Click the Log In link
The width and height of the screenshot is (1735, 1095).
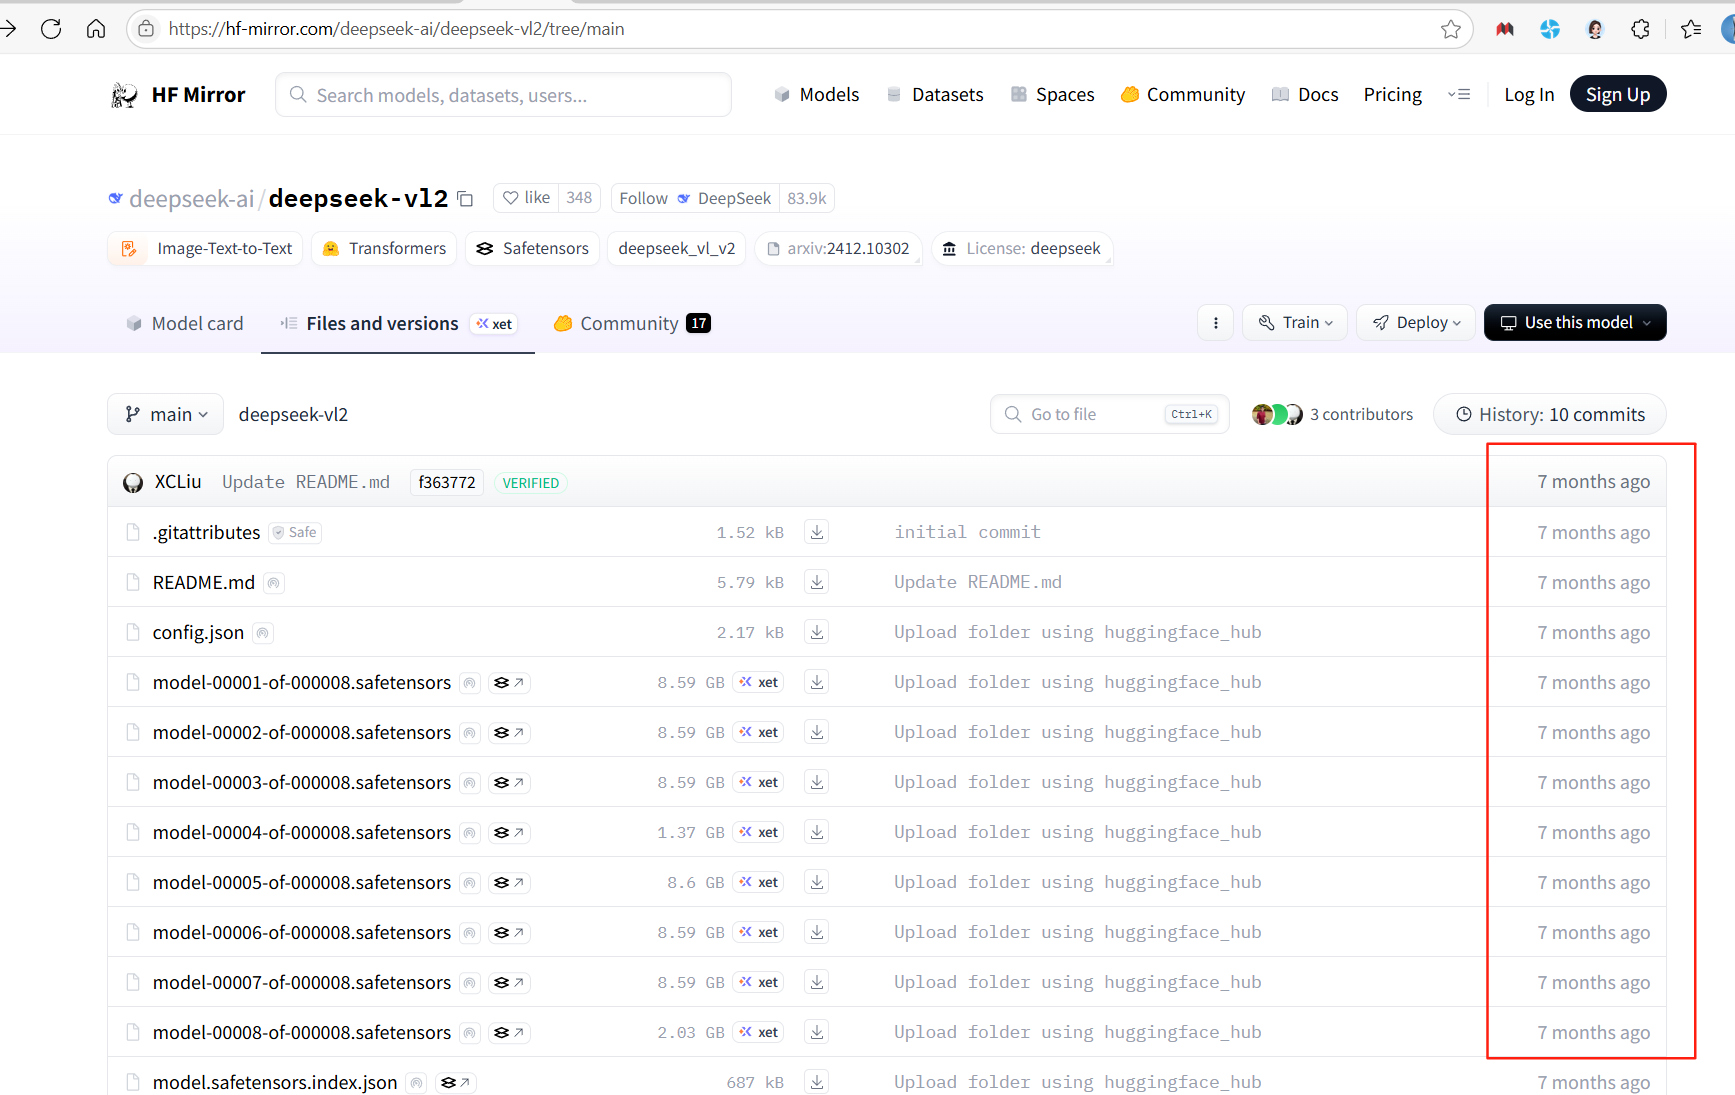pos(1529,95)
